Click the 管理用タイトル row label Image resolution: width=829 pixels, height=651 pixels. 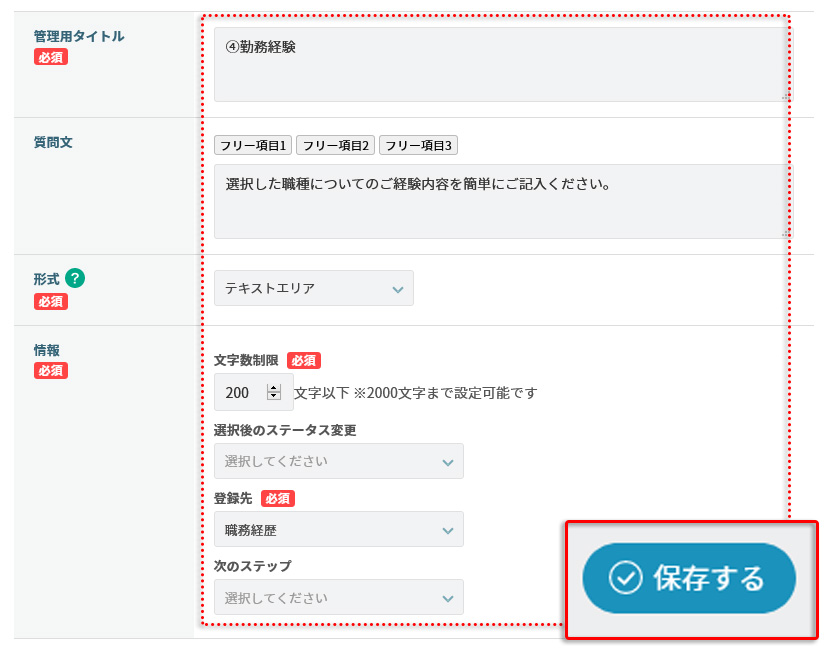click(79, 36)
